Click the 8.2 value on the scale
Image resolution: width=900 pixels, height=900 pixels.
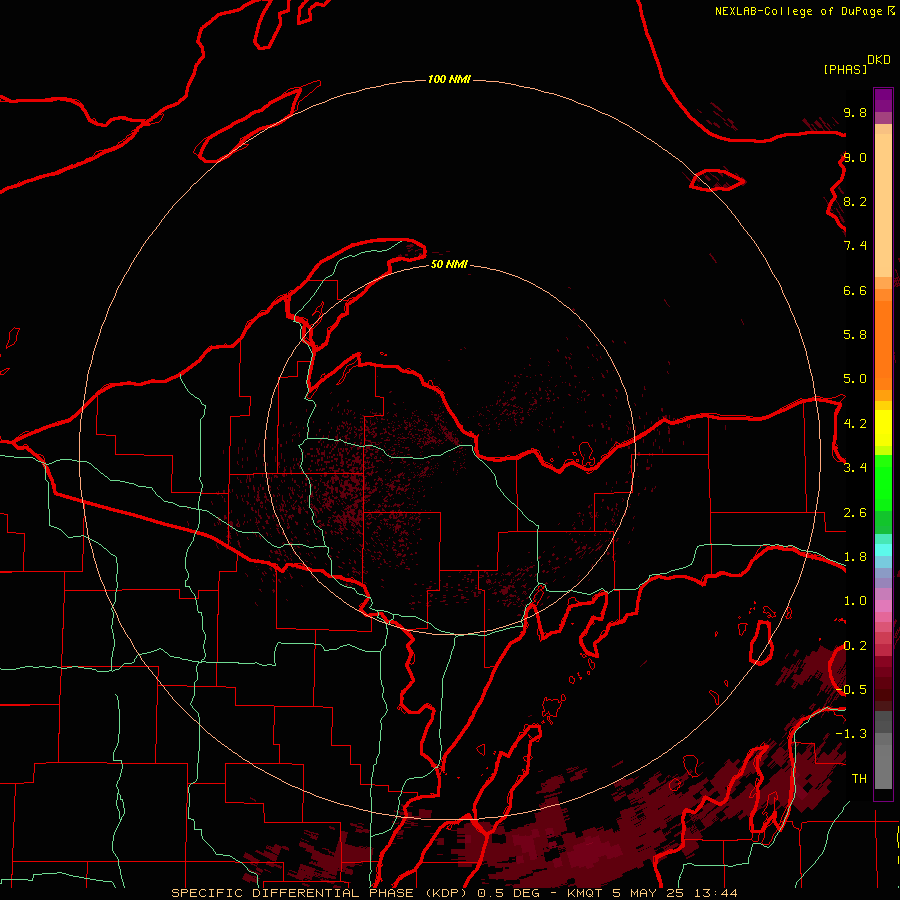pos(855,201)
